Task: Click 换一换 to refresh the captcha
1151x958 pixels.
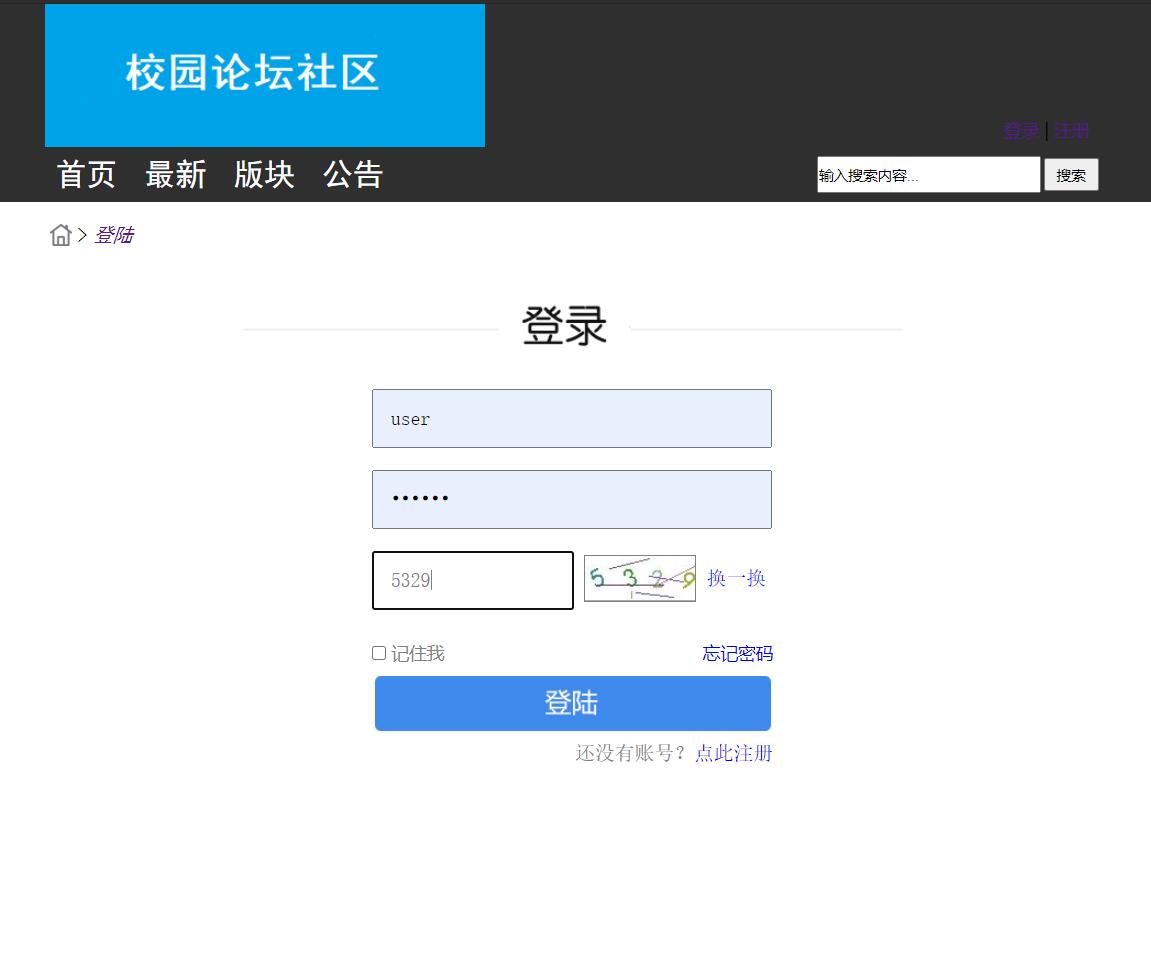Action: click(x=737, y=578)
